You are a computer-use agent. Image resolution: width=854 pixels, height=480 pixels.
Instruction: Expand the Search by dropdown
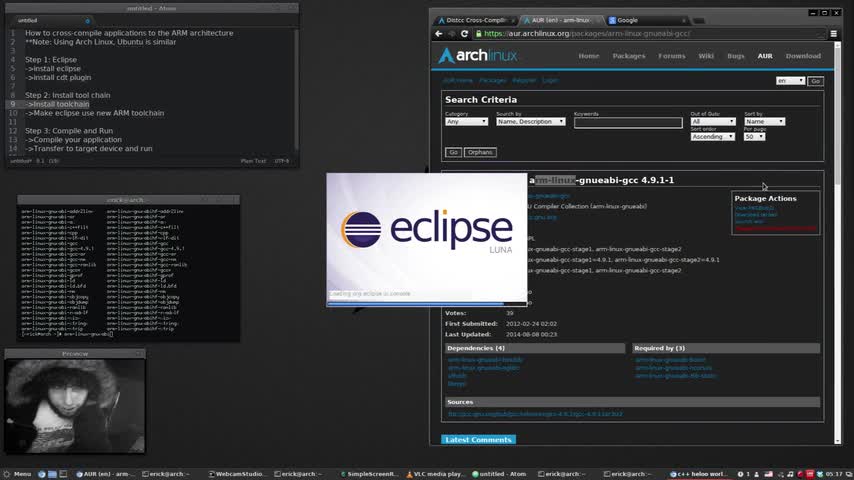530,121
